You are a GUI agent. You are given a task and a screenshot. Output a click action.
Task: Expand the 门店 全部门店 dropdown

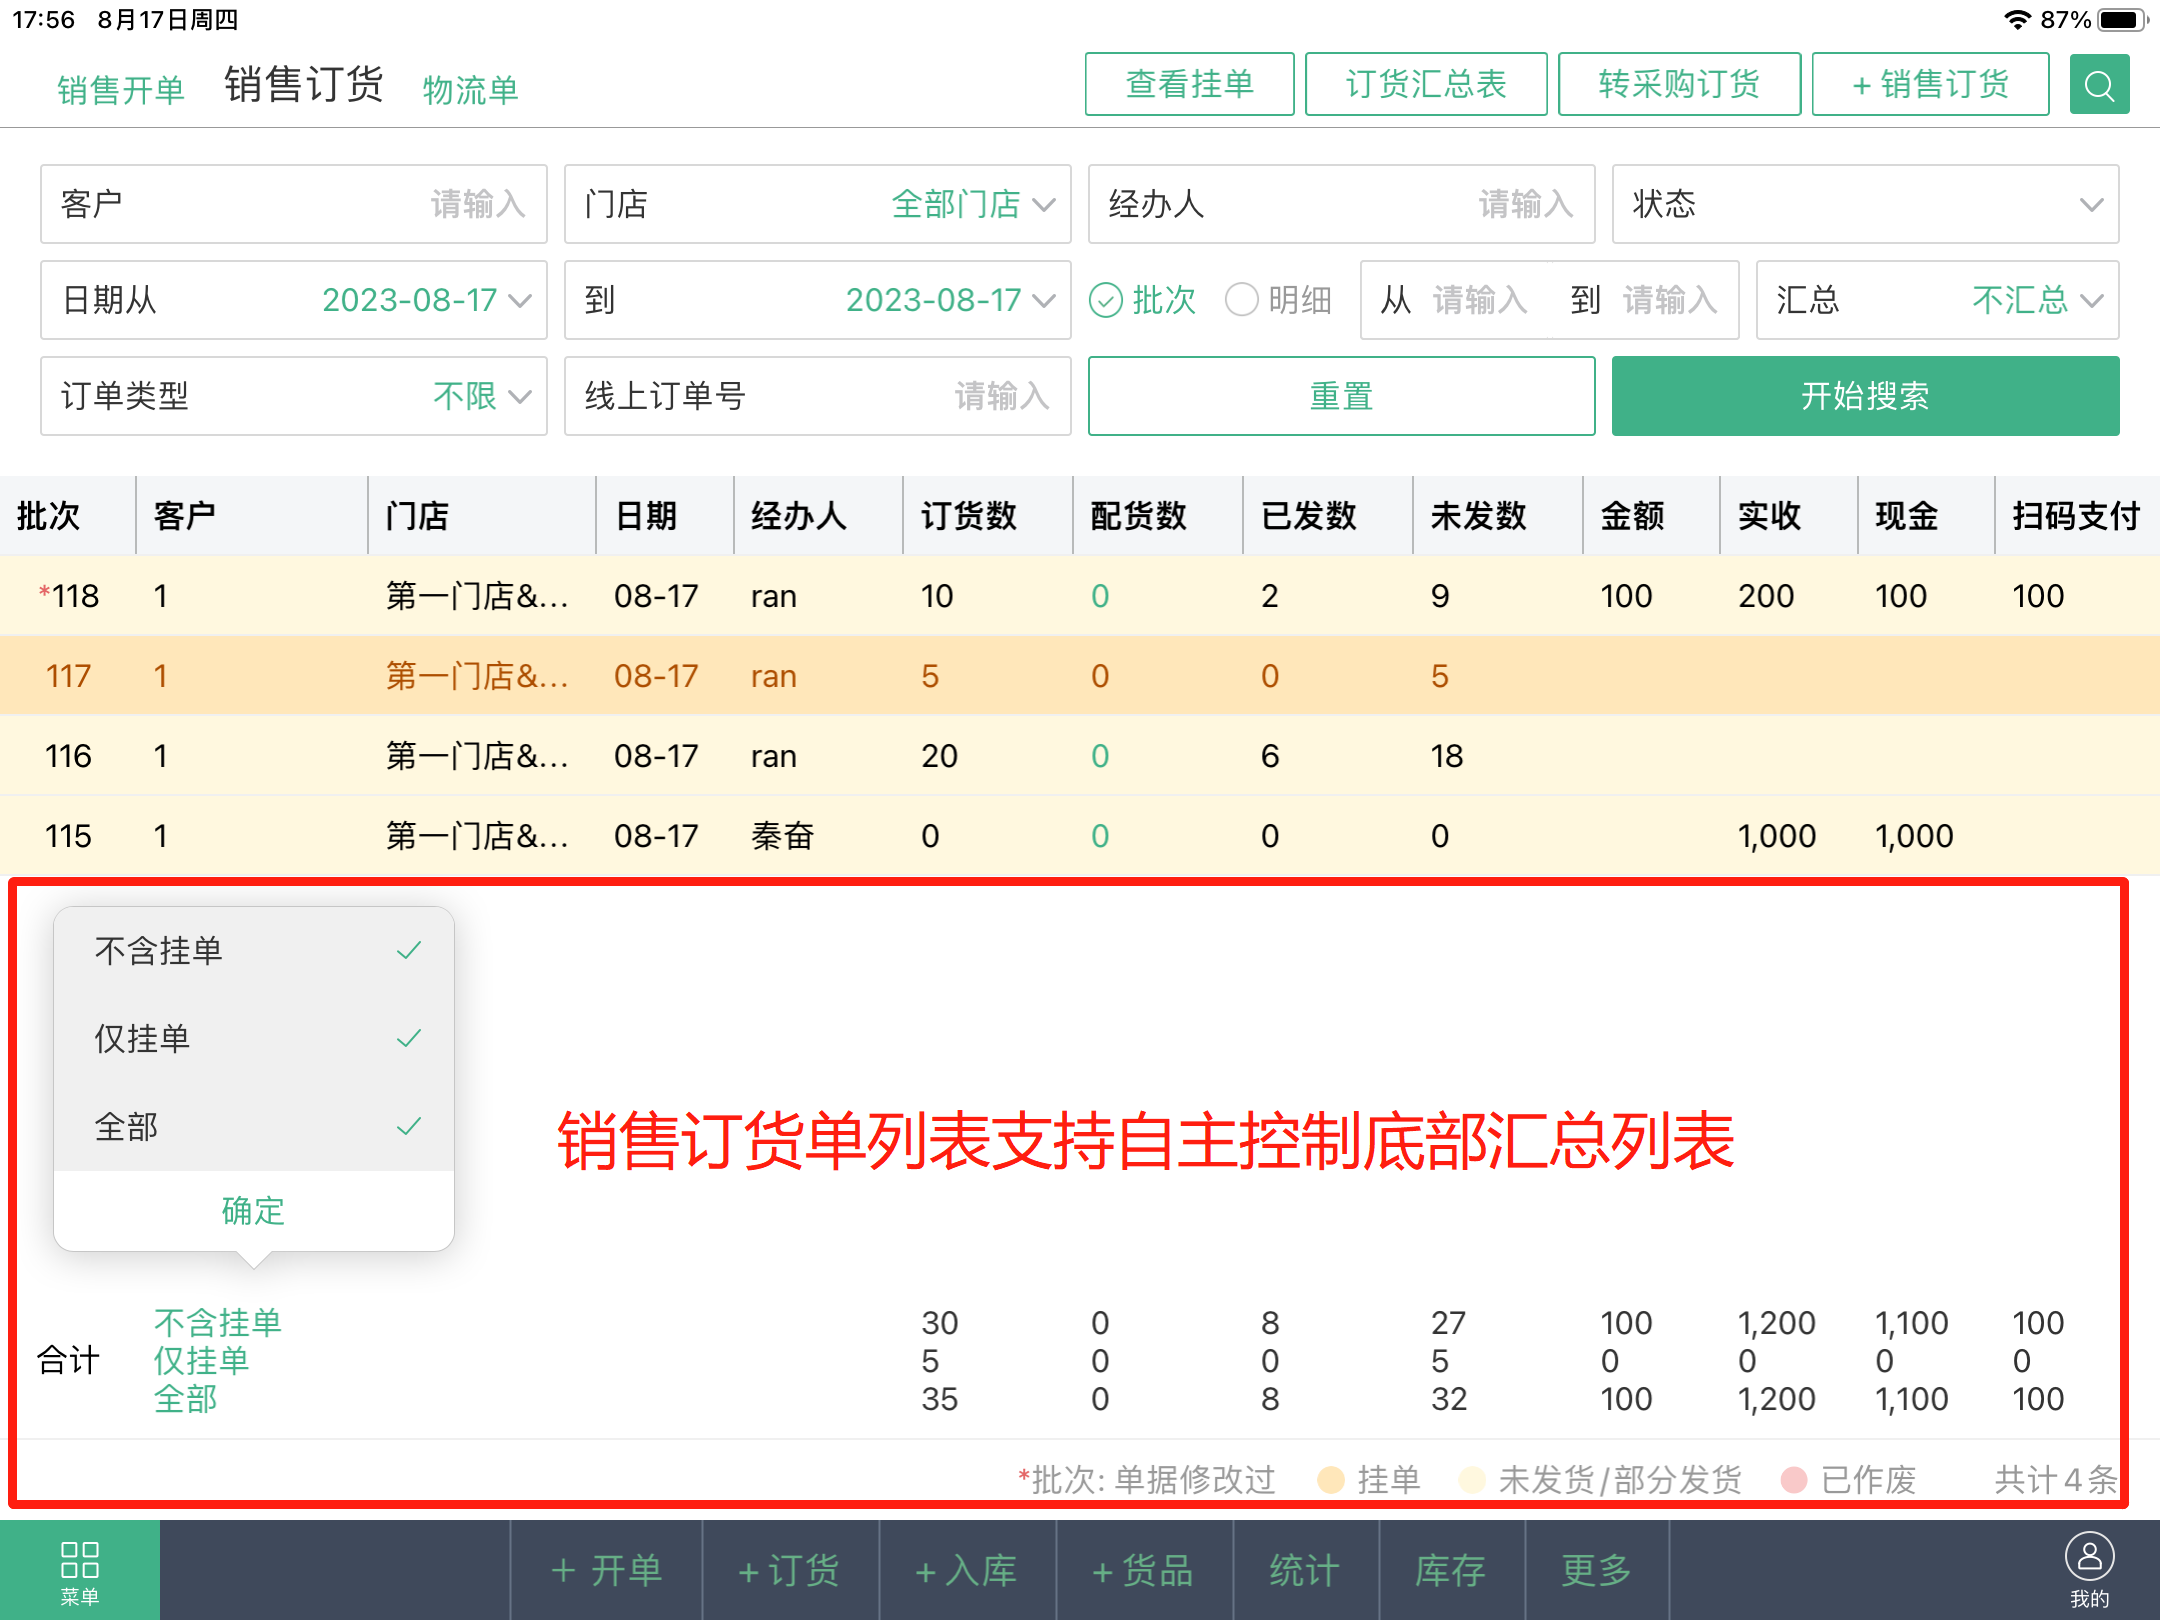pos(817,204)
